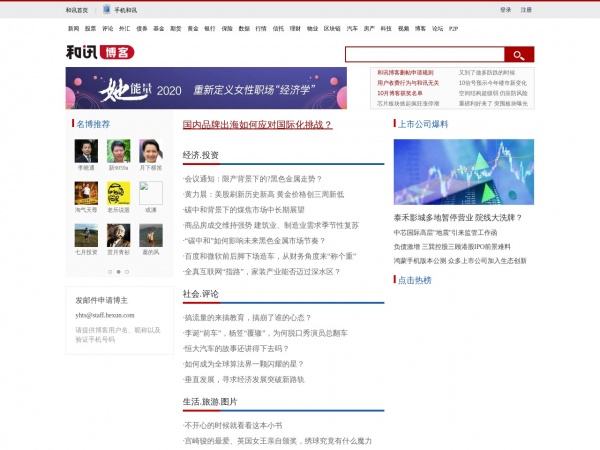Open headline 国内品牌出海如何应对国际化挑战
Viewport: 600px width, 450px height.
258,124
